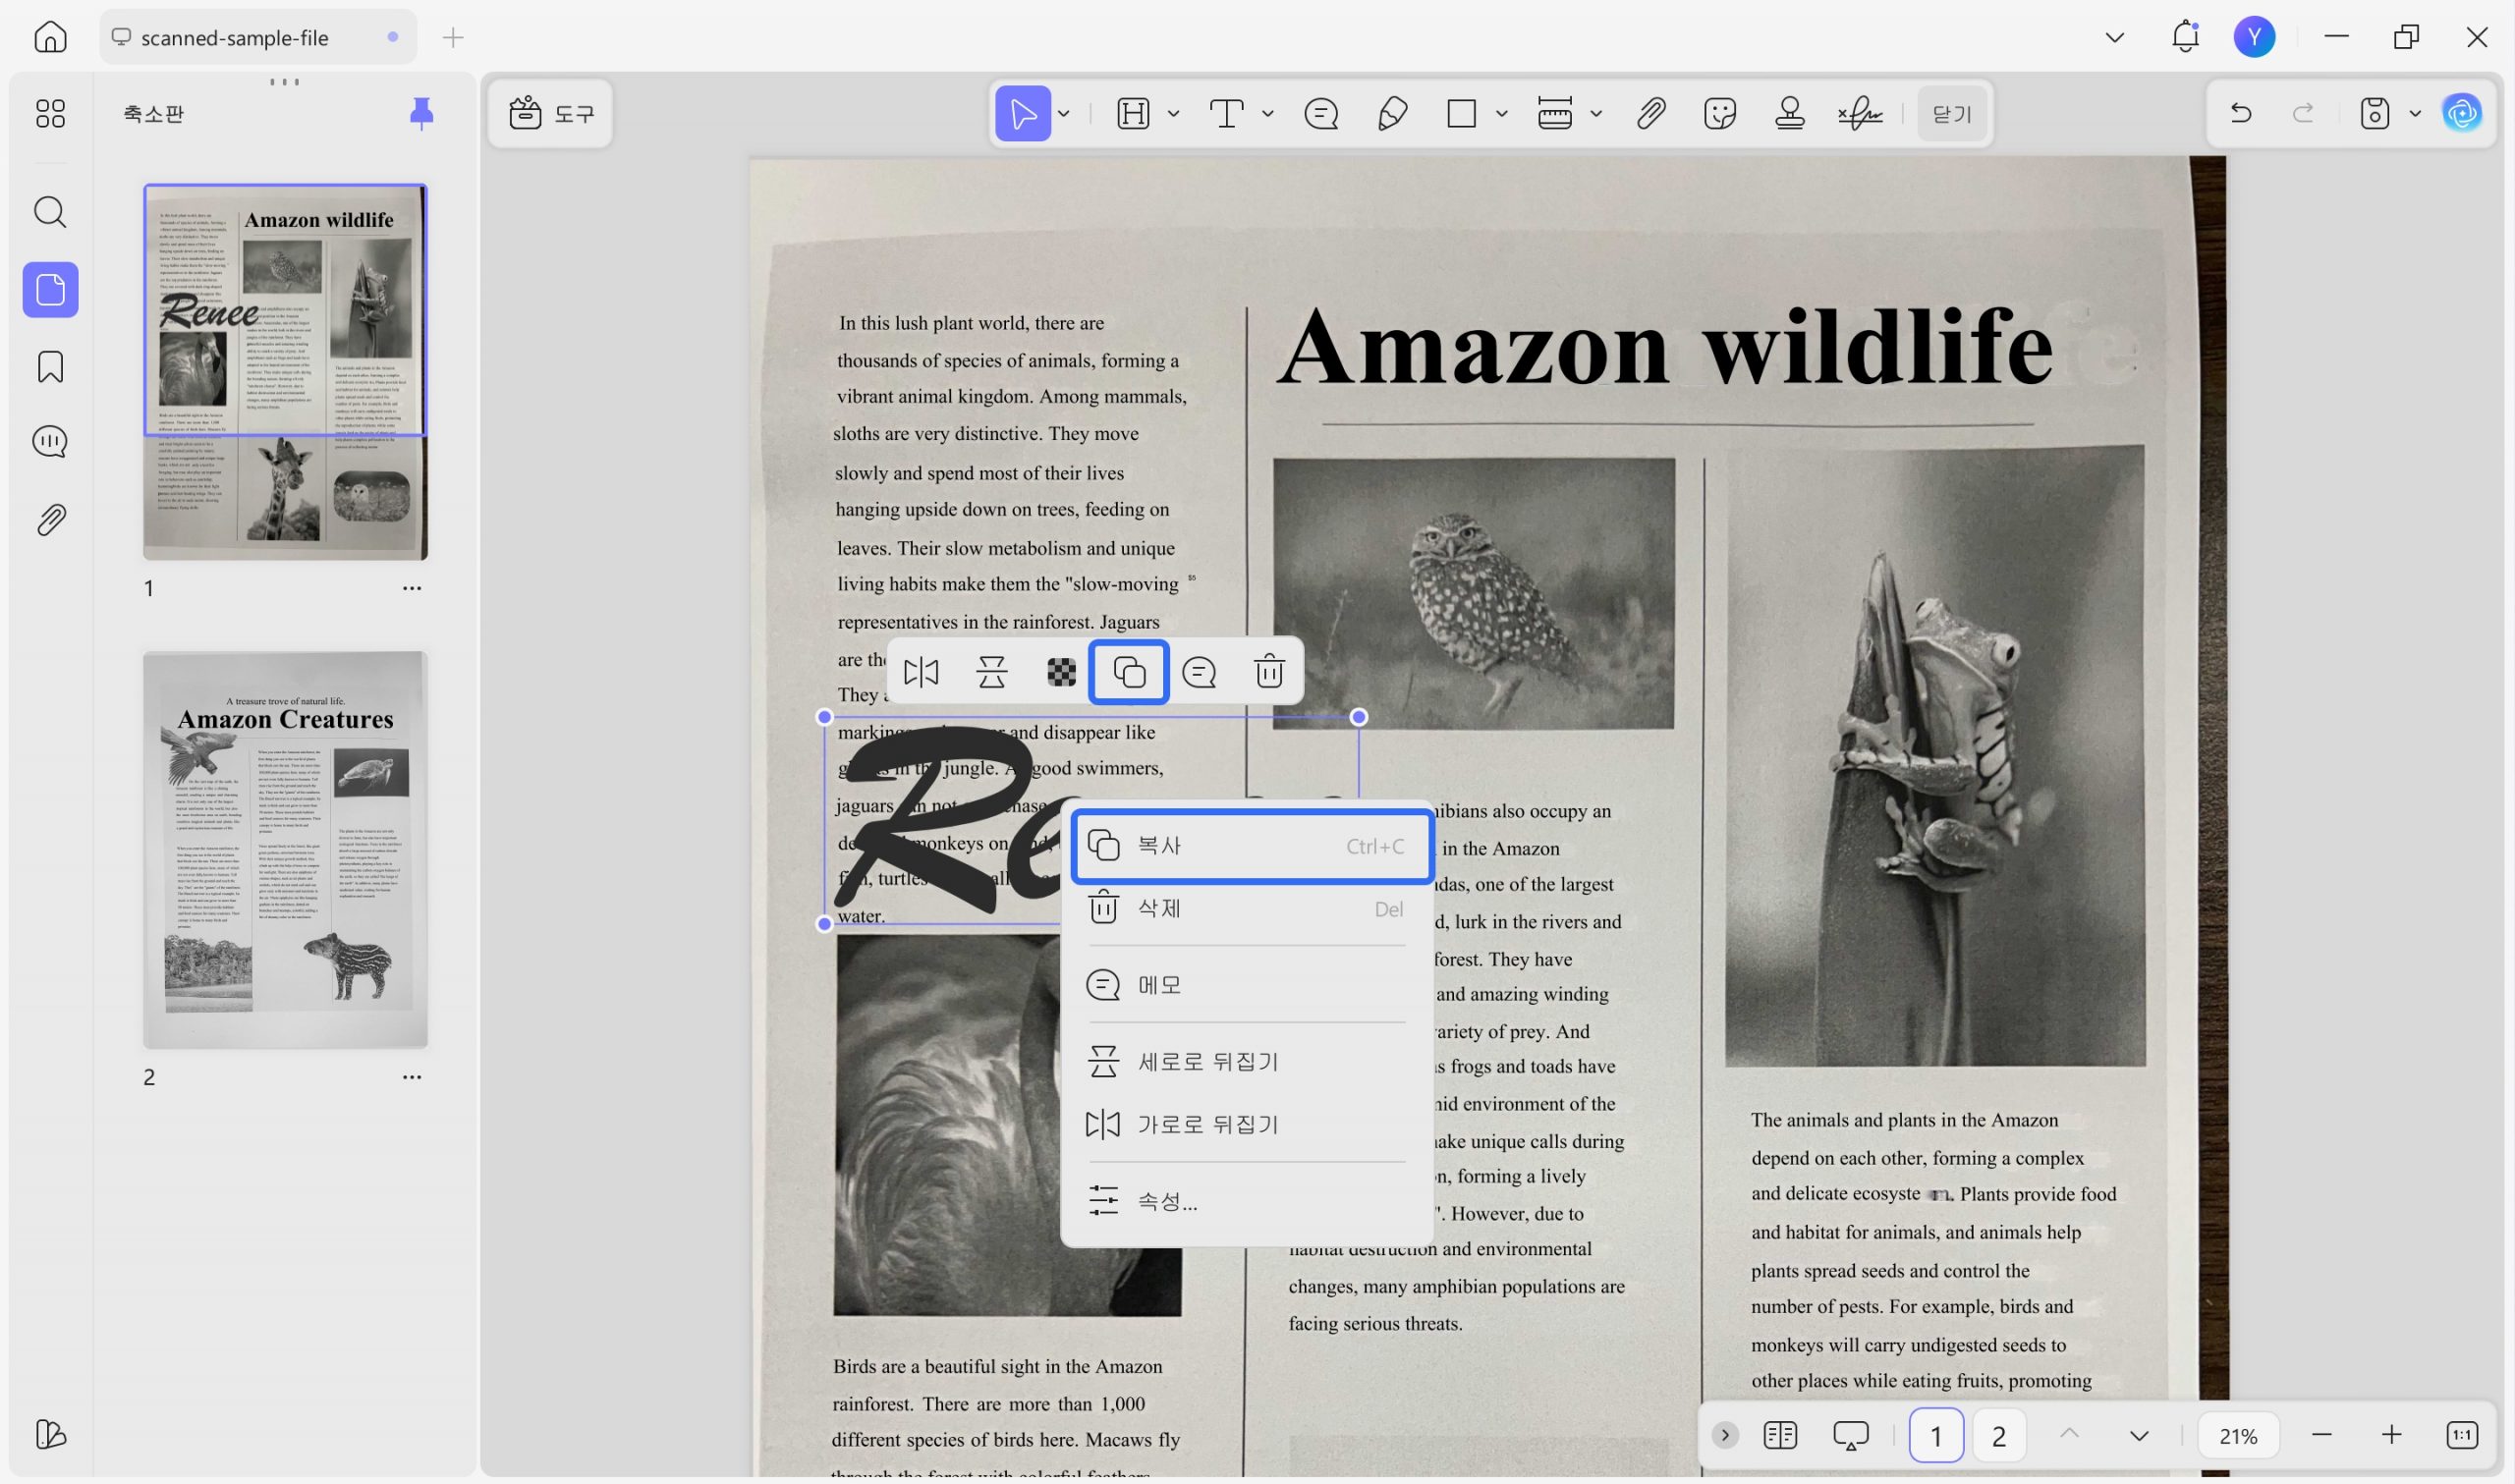Viewport: 2515px width, 1484px height.
Task: Open the save options dropdown arrow
Action: tap(2415, 114)
